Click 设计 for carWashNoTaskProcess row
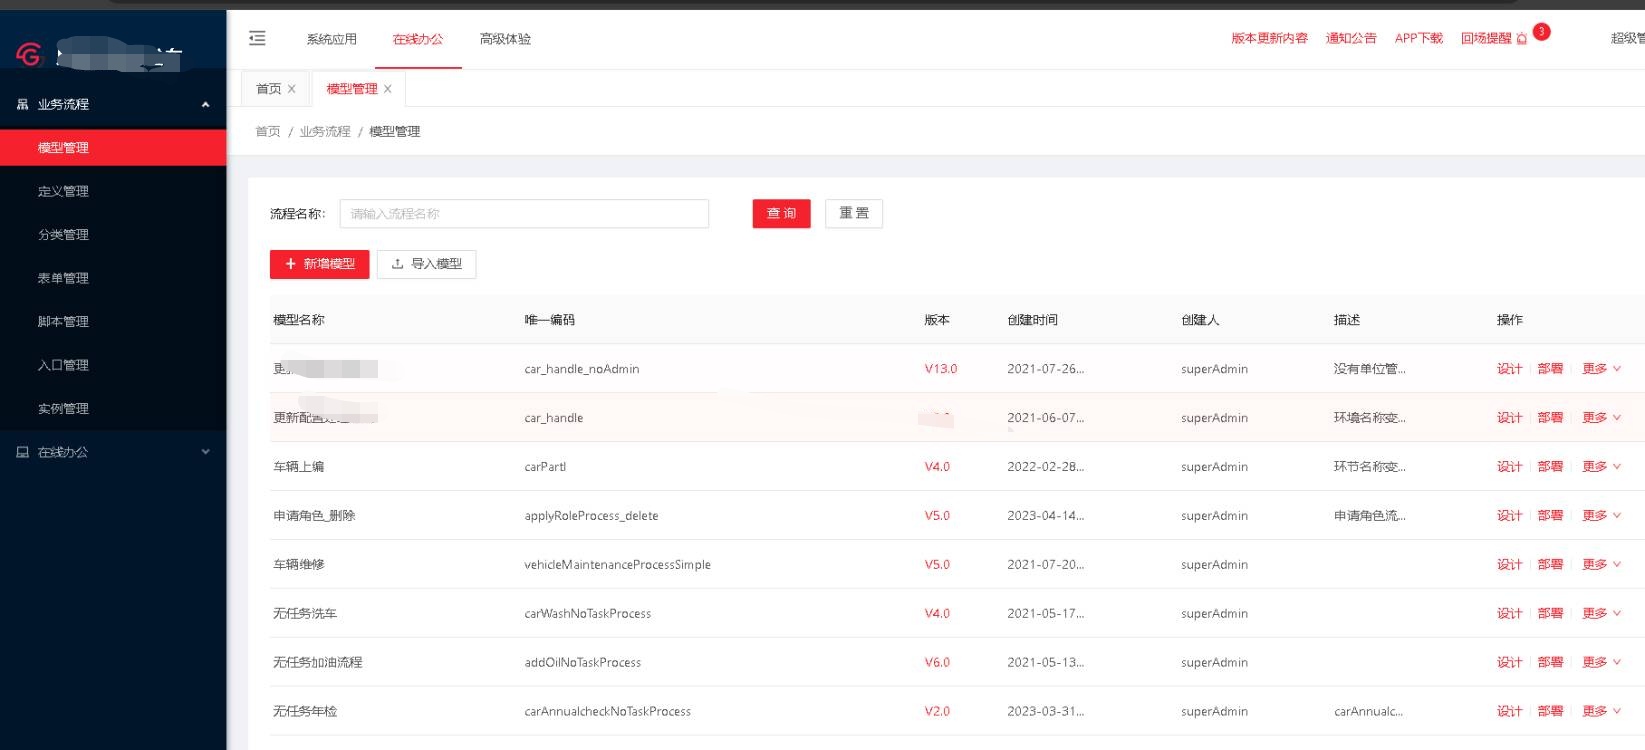The width and height of the screenshot is (1645, 750). (1509, 614)
